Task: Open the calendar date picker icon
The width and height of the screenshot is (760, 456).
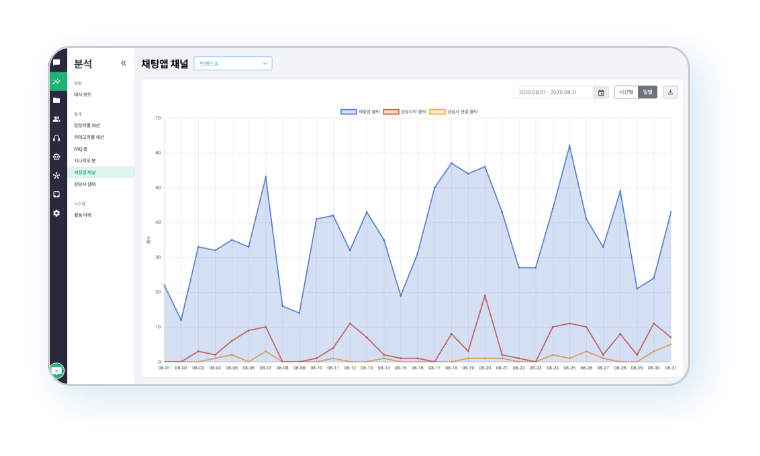Action: click(601, 92)
